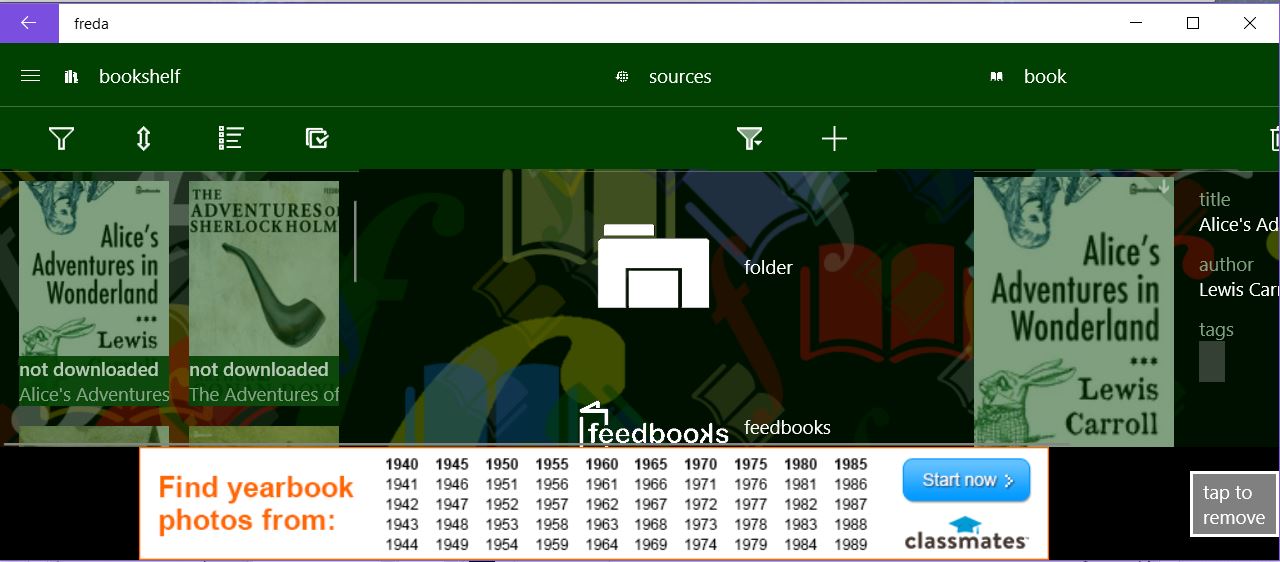1280x562 pixels.
Task: Delete the book with trash icon
Action: click(x=1275, y=138)
